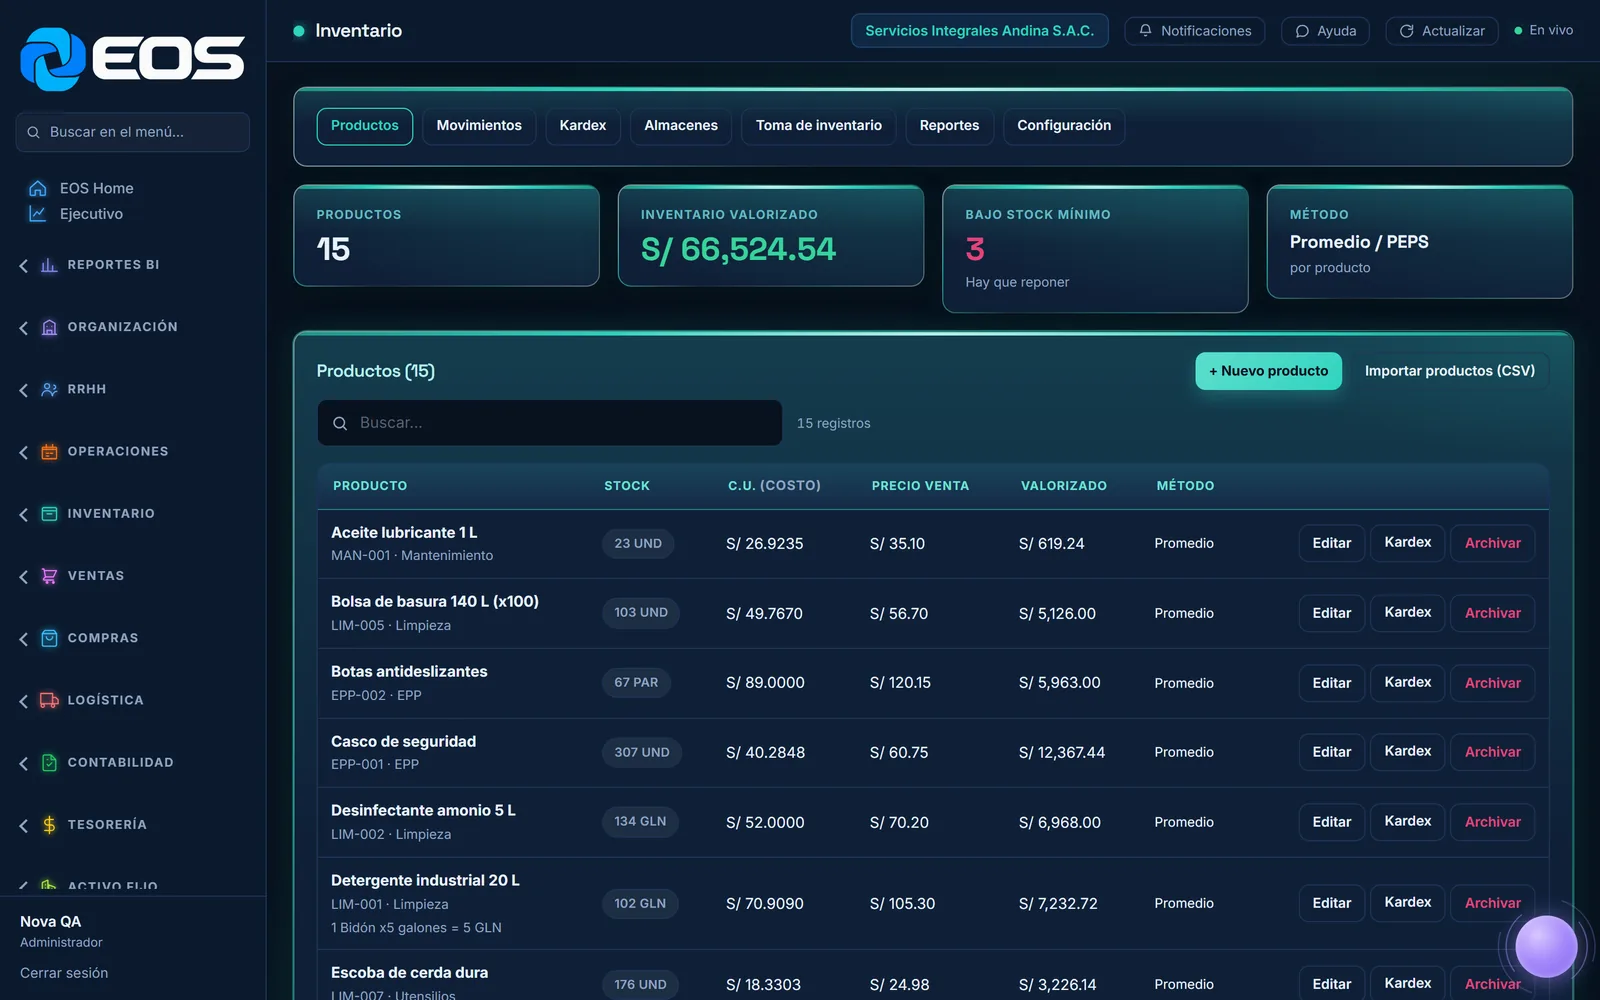Open Notificaciones

[1195, 31]
